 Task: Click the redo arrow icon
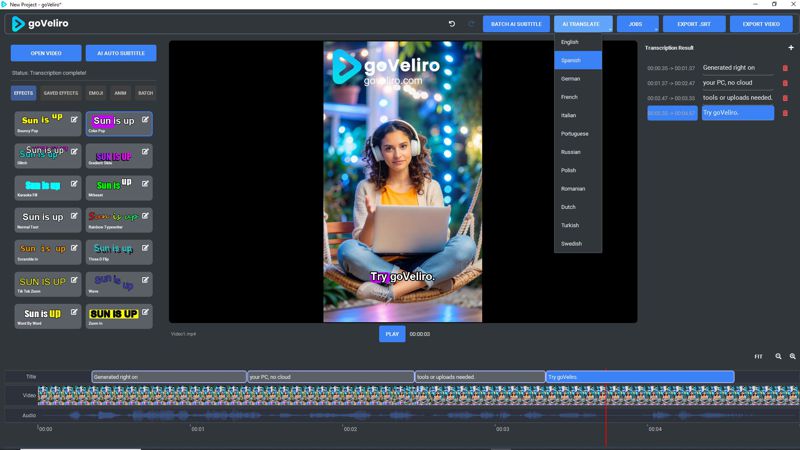pyautogui.click(x=471, y=24)
